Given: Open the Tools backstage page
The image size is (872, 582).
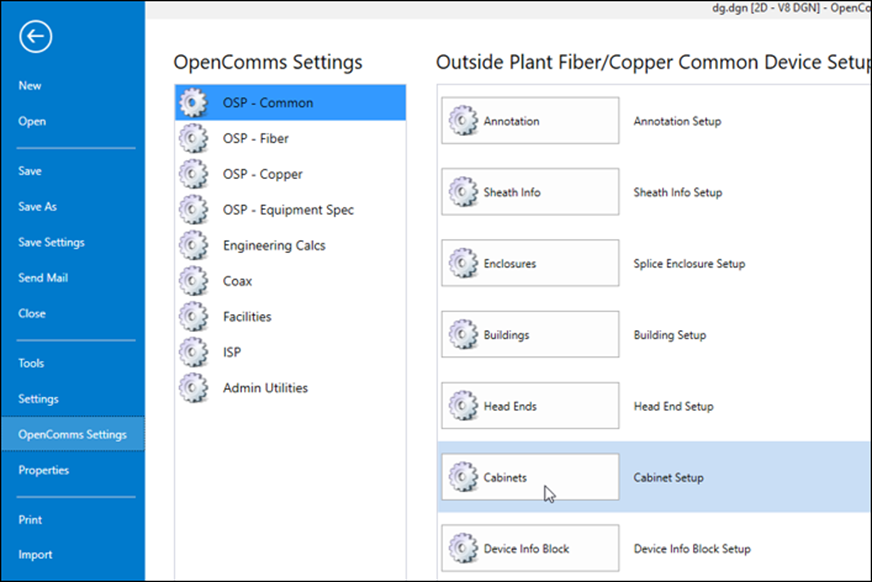Looking at the screenshot, I should coord(31,363).
